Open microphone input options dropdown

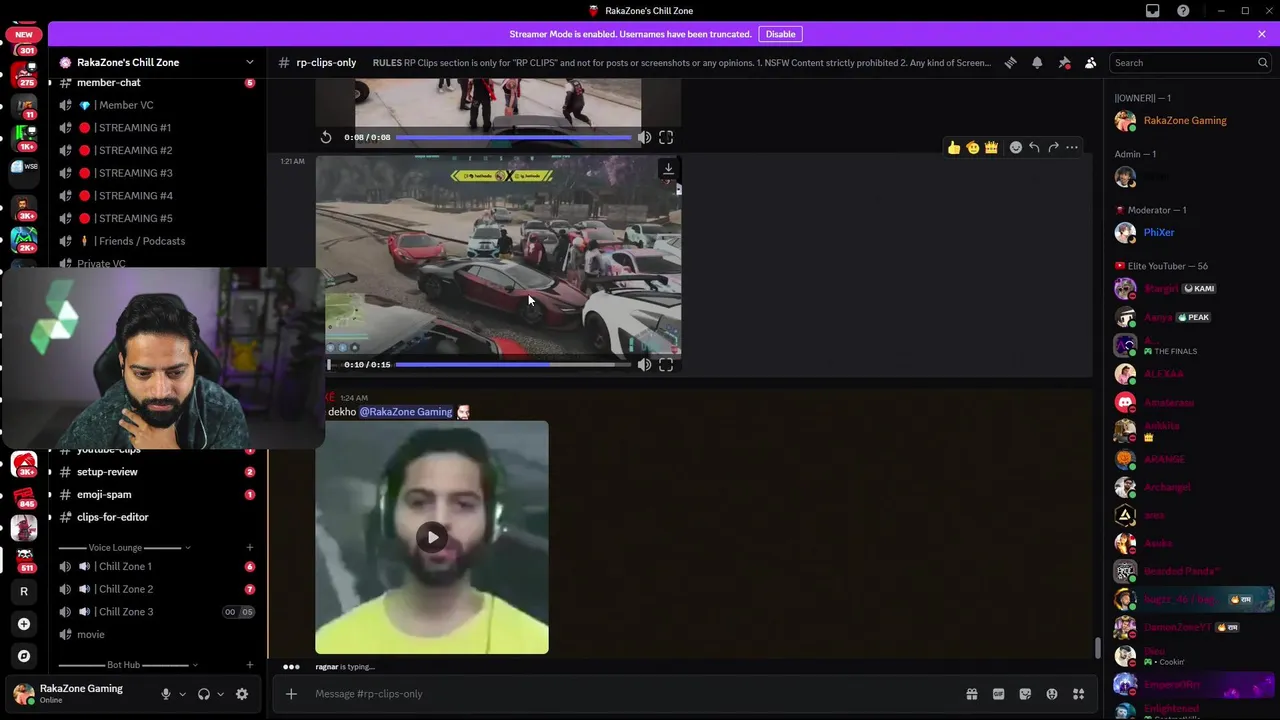[x=182, y=694]
